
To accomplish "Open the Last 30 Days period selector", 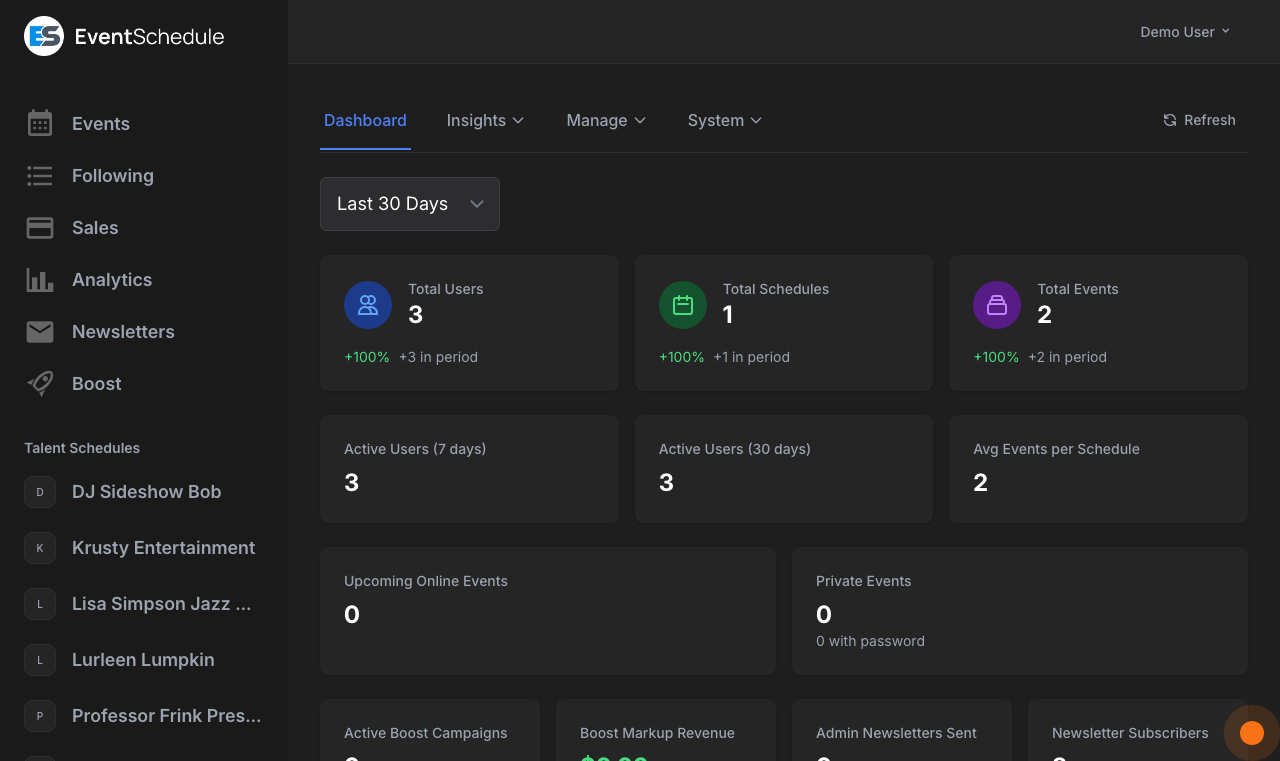I will [x=410, y=204].
